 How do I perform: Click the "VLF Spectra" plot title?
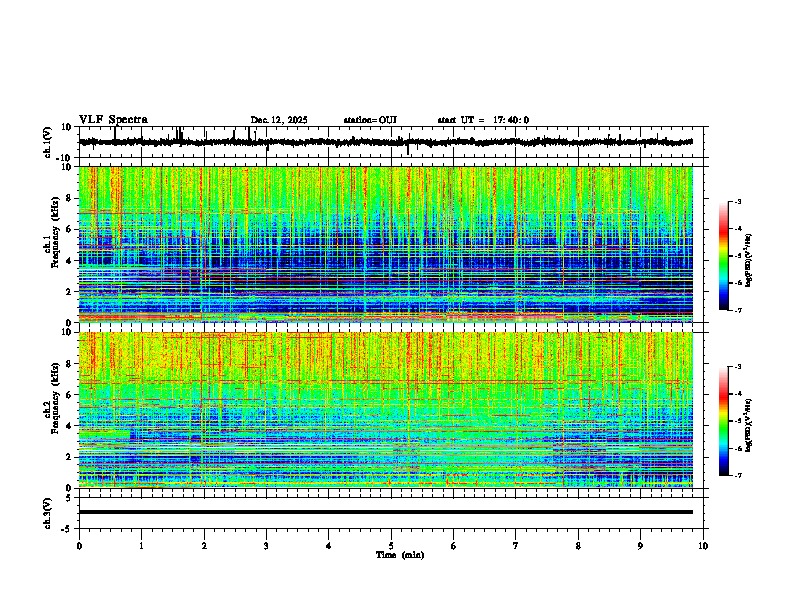point(113,120)
